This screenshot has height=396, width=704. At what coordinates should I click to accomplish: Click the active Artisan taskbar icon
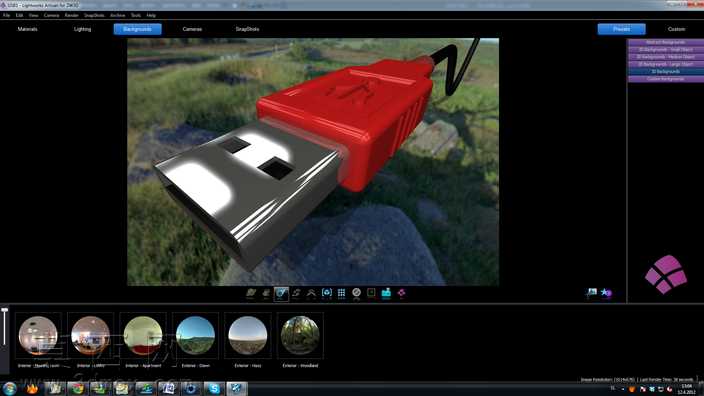(x=237, y=388)
